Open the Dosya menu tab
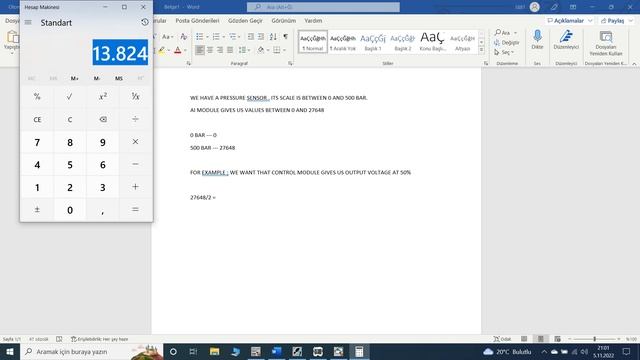 point(11,20)
